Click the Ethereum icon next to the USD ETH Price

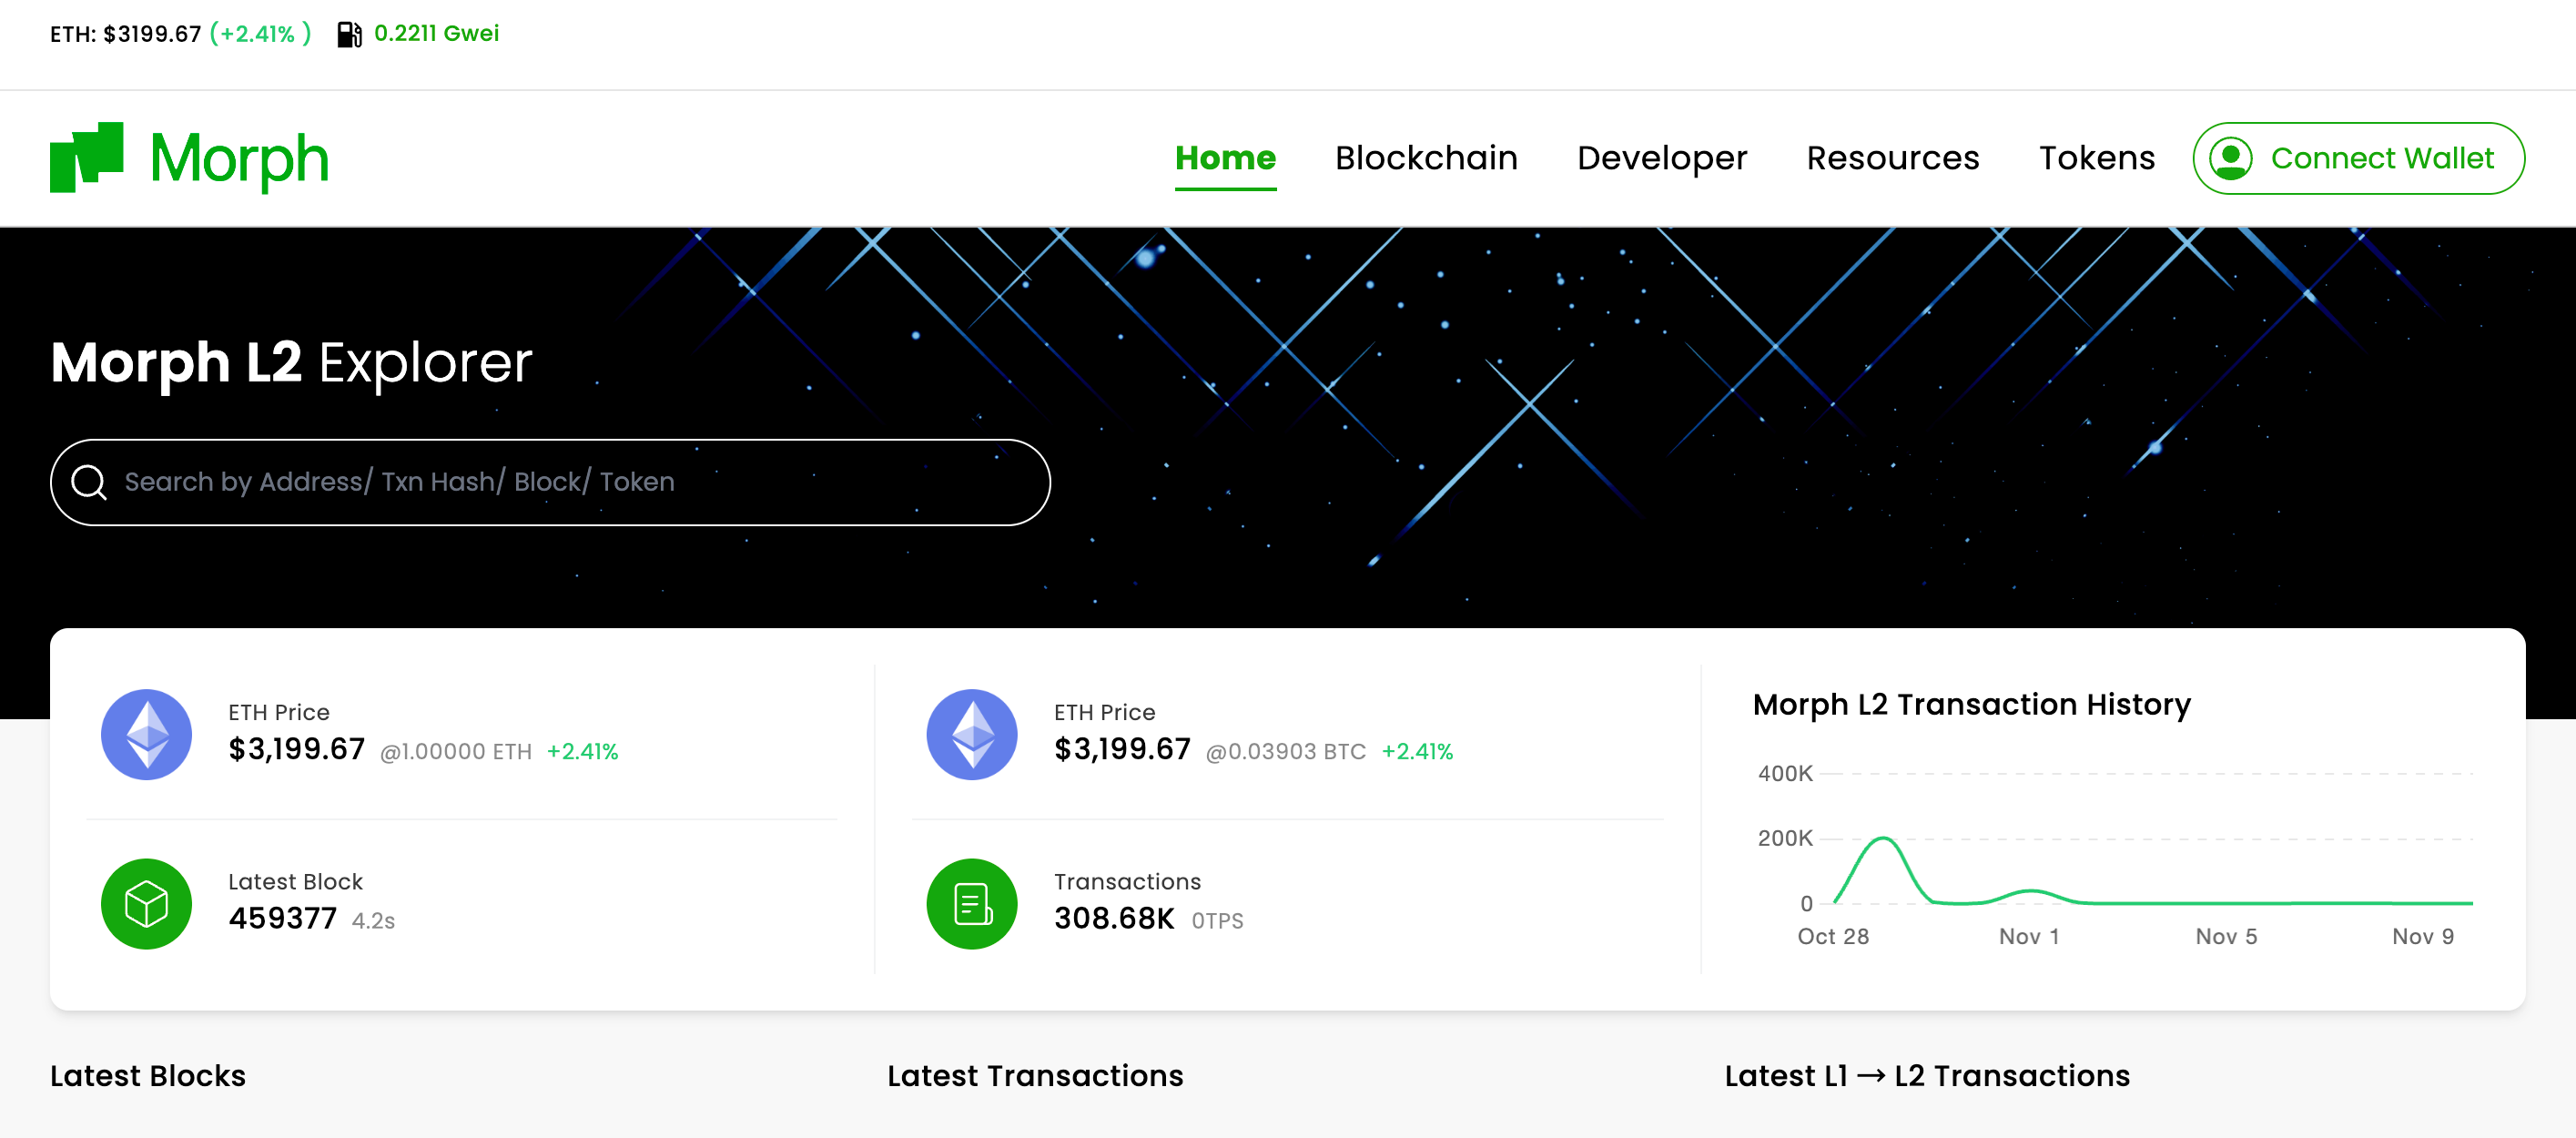(x=147, y=733)
